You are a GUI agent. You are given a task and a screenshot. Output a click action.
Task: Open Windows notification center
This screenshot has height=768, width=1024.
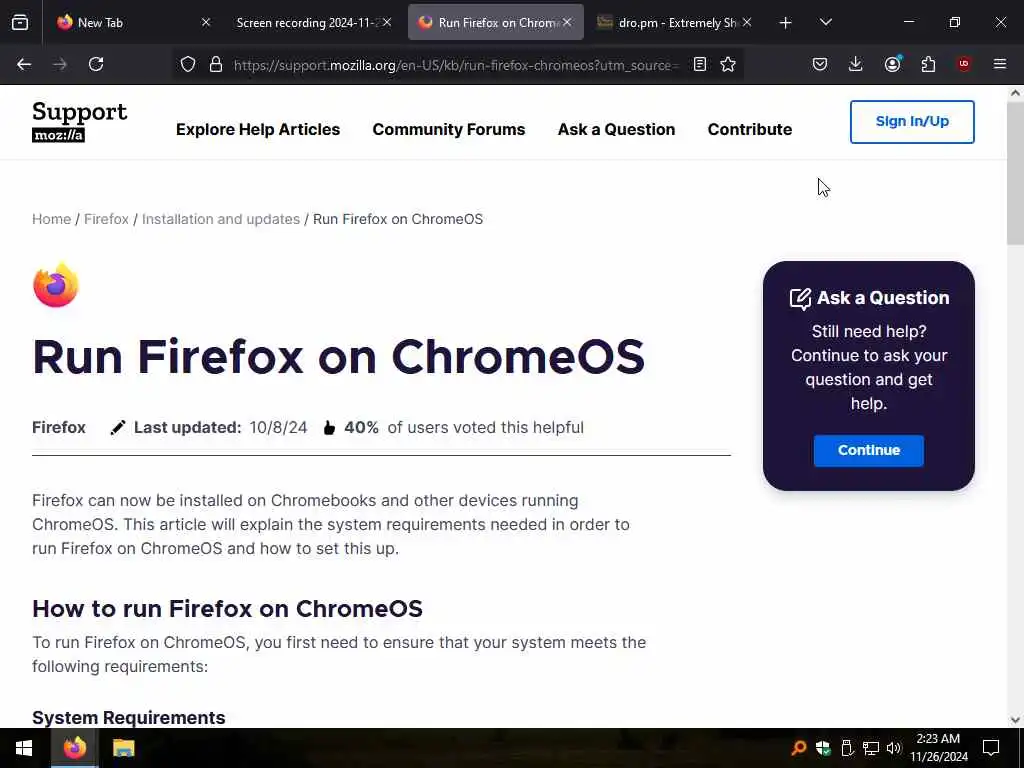[x=991, y=748]
